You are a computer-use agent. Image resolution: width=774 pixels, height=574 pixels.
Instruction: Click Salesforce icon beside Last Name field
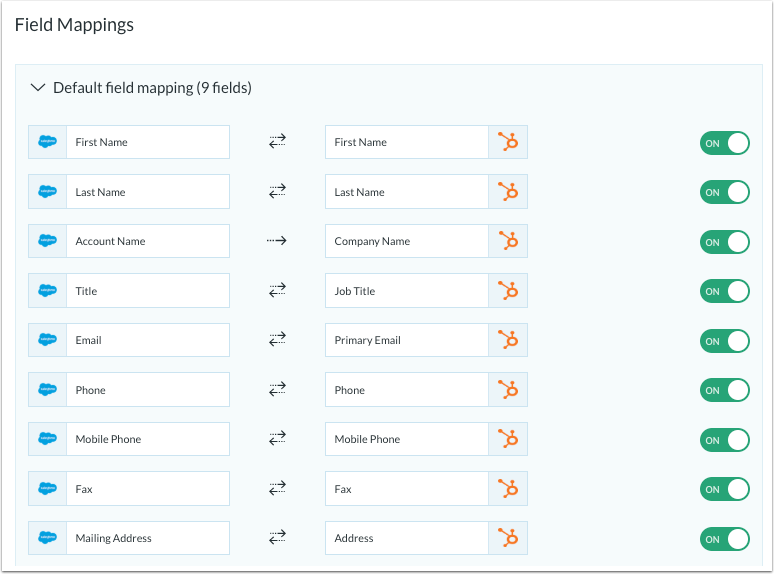[47, 191]
